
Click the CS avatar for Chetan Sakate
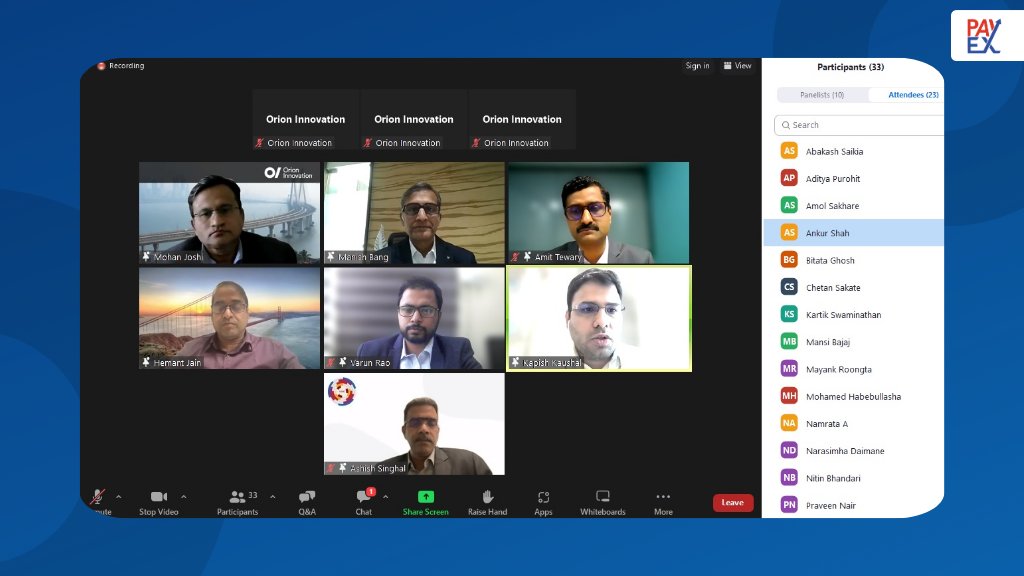coord(789,287)
